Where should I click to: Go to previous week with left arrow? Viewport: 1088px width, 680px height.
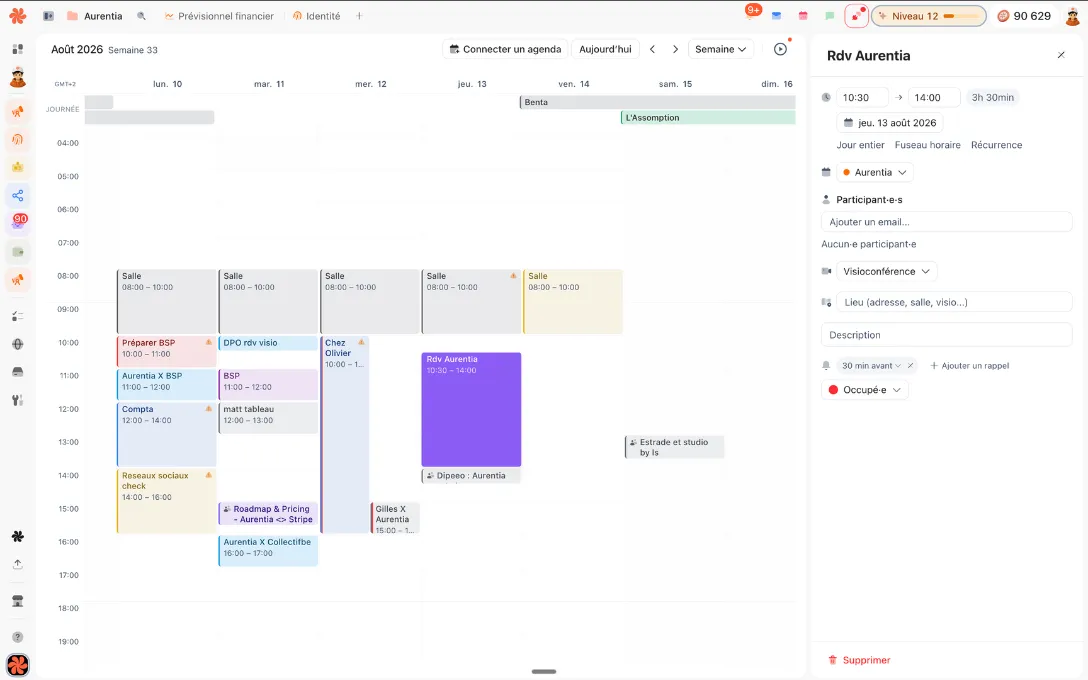652,49
